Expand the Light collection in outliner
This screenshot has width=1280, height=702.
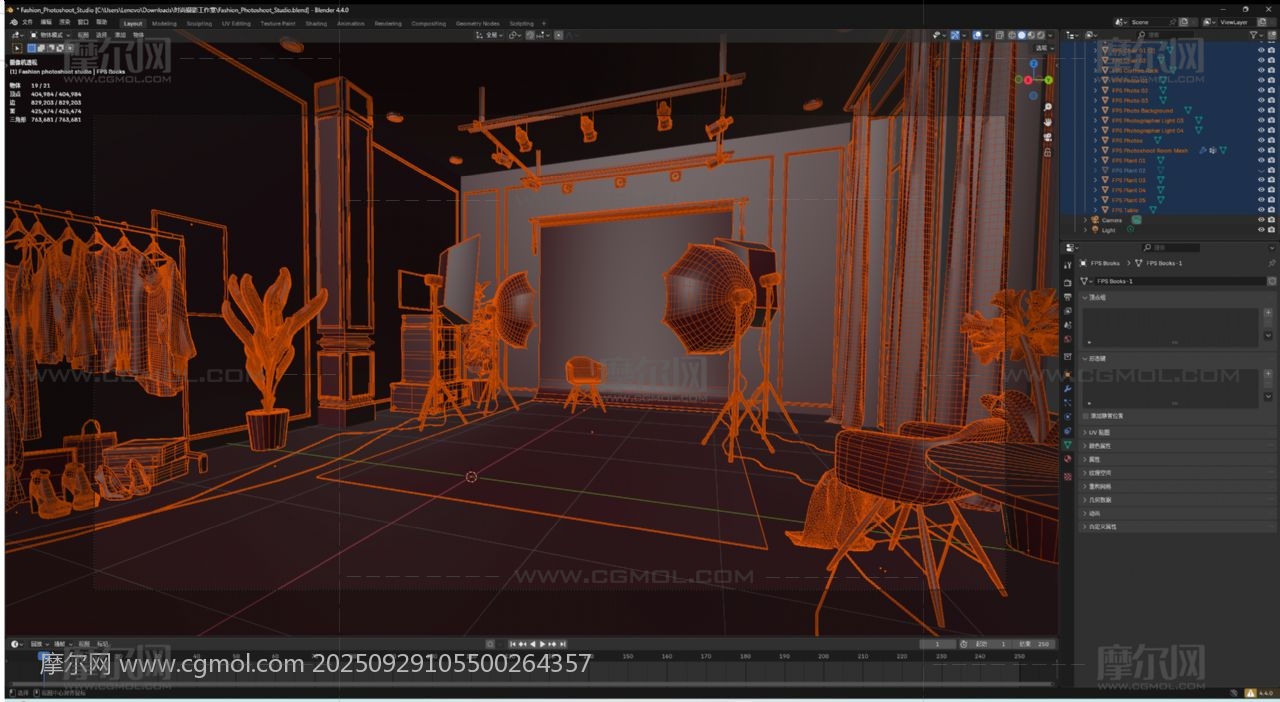(1086, 230)
